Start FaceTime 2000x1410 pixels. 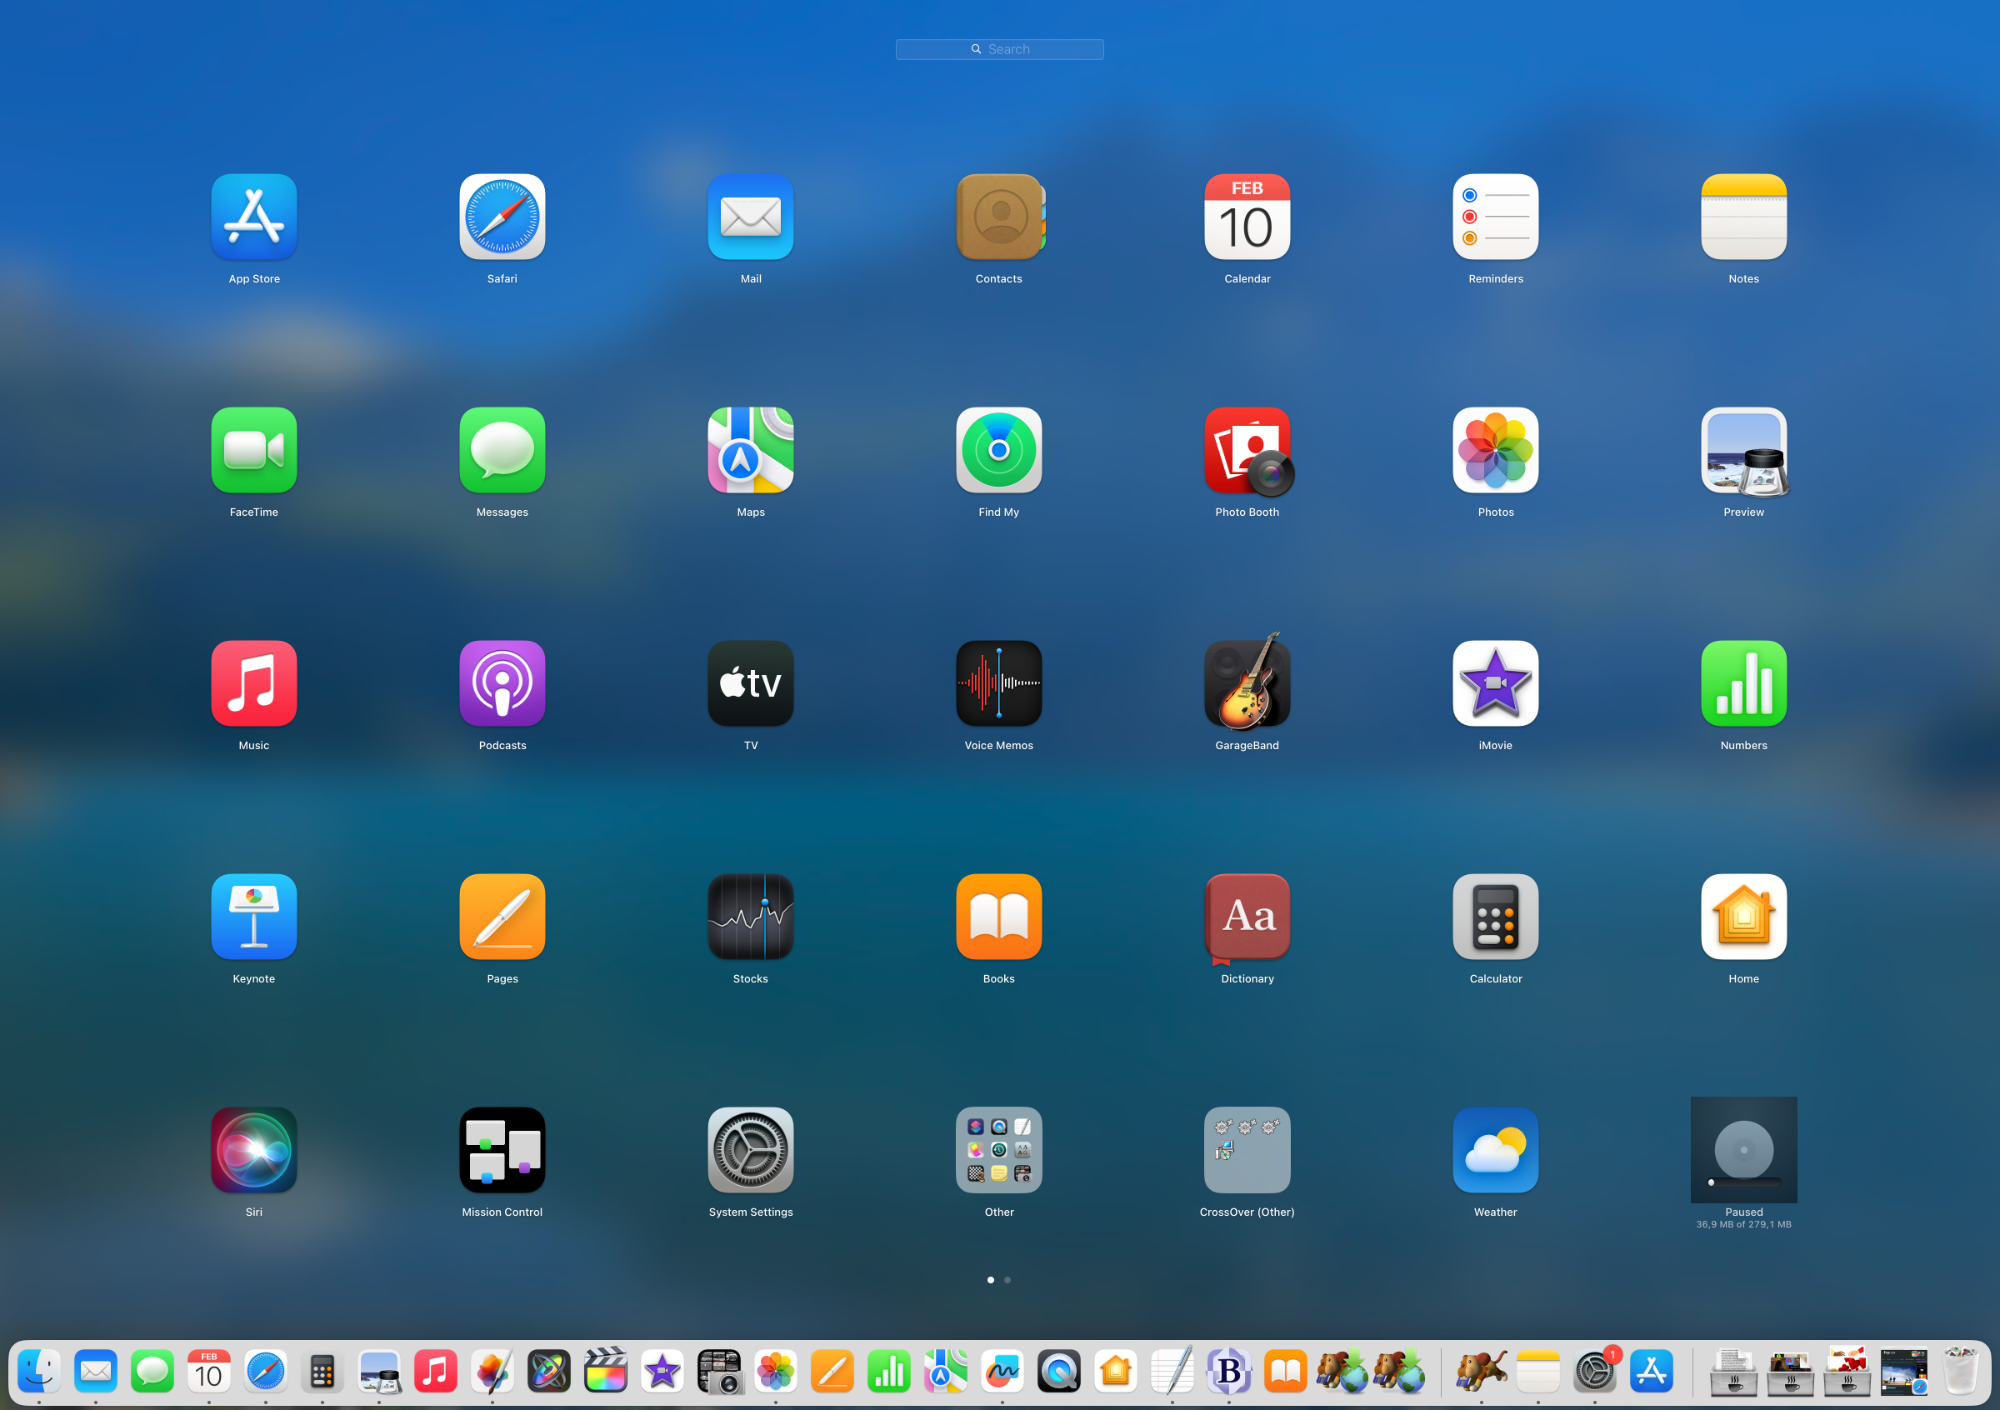pyautogui.click(x=254, y=450)
